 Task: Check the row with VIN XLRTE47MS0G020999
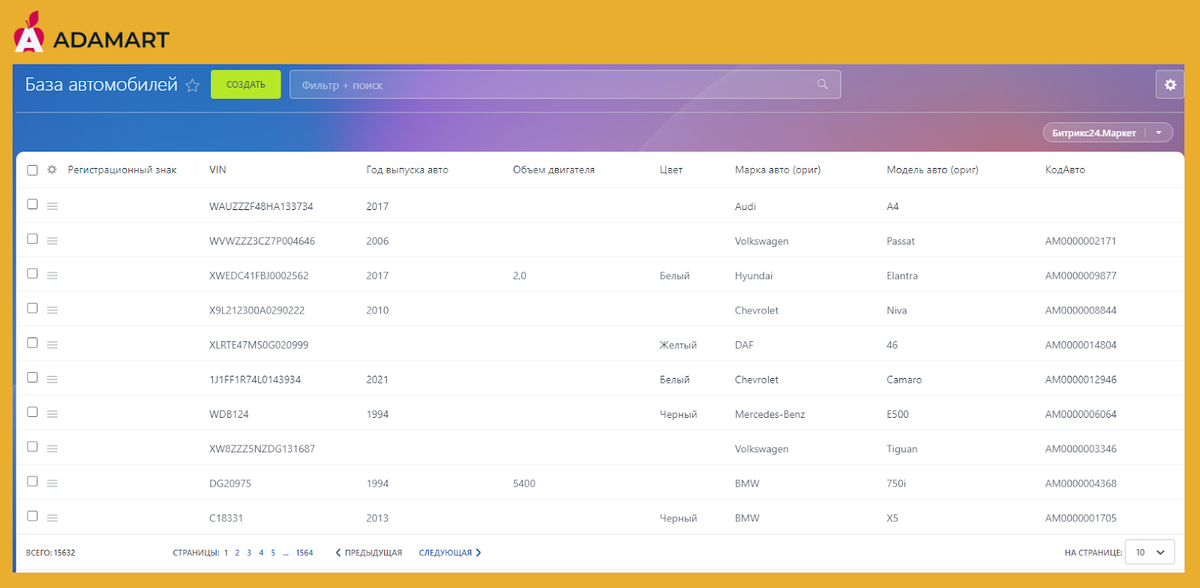click(32, 342)
